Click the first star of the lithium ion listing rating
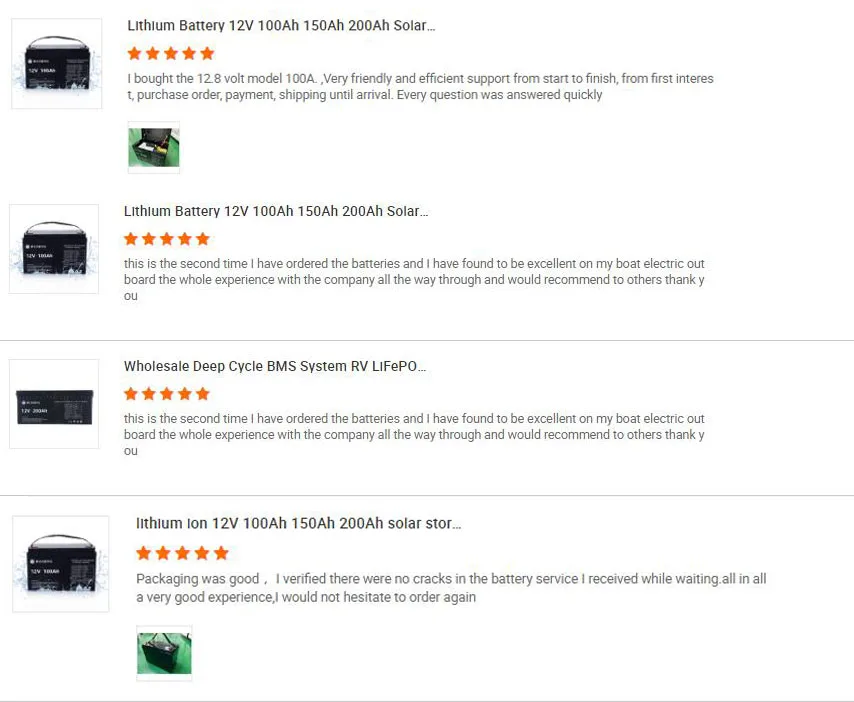The image size is (854, 702). click(144, 553)
